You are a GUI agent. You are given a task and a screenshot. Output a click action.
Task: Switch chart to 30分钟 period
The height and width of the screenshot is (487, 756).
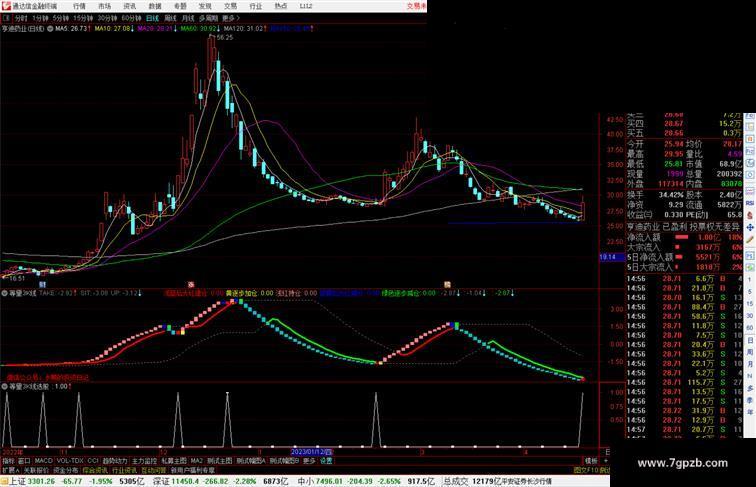click(x=107, y=18)
